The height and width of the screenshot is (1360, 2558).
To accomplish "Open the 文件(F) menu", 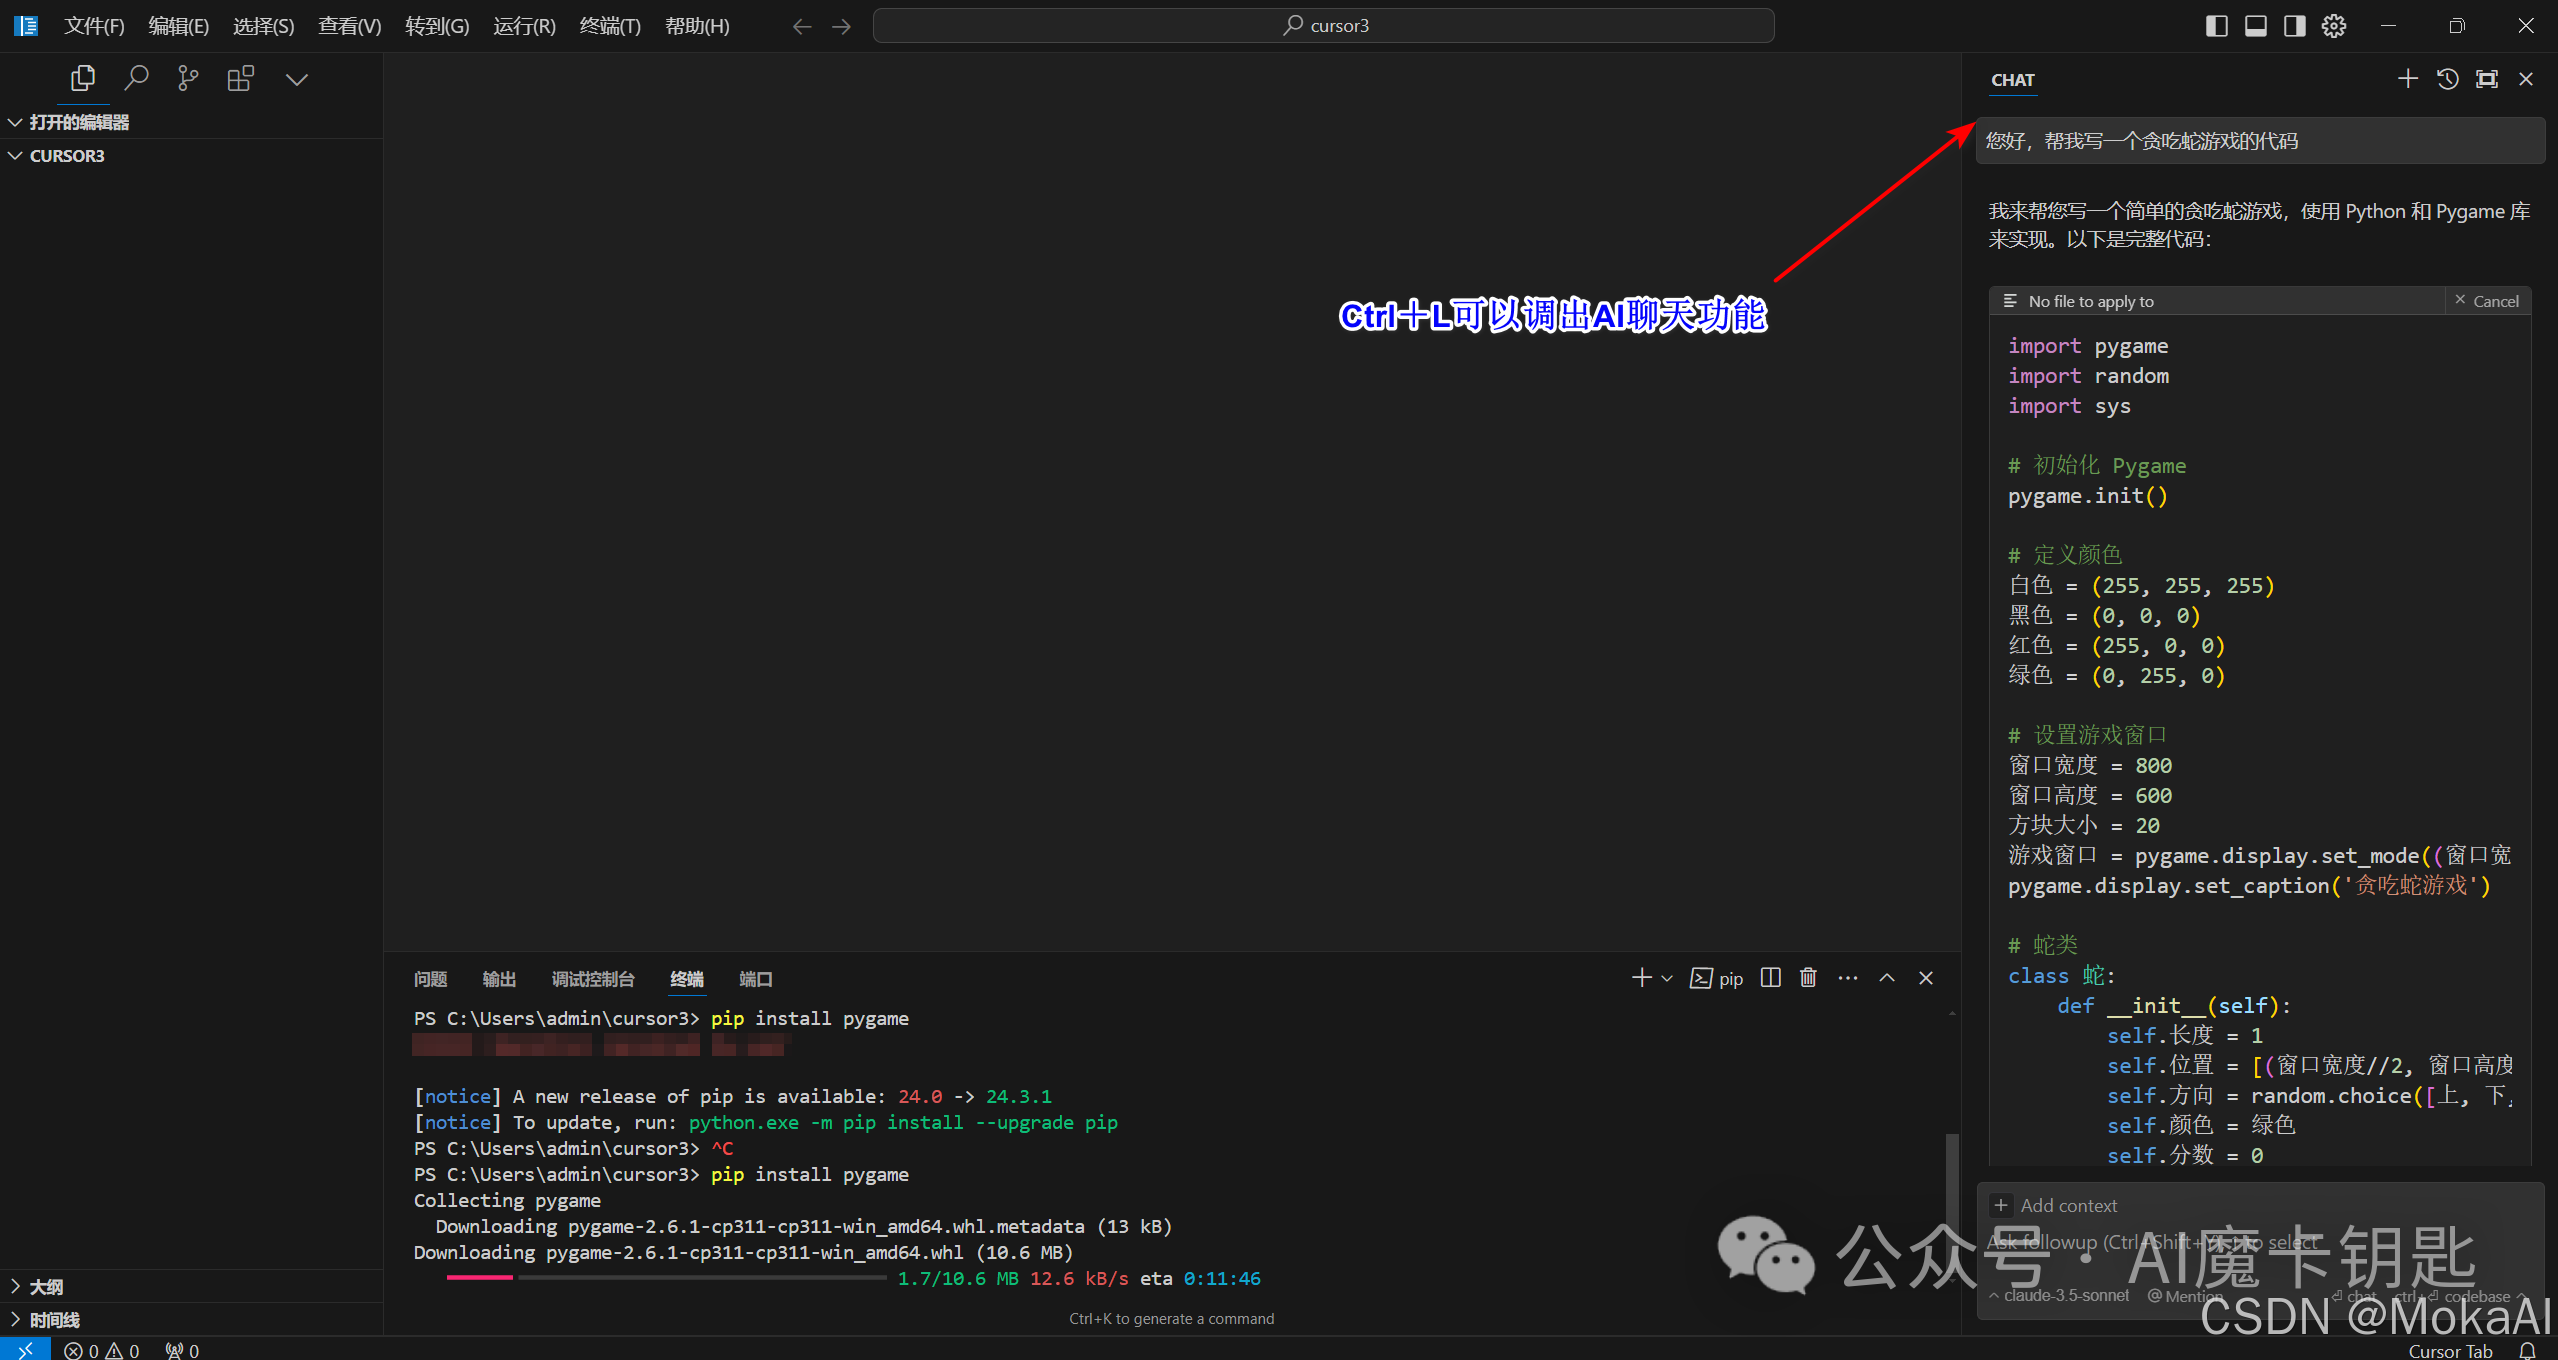I will point(94,26).
